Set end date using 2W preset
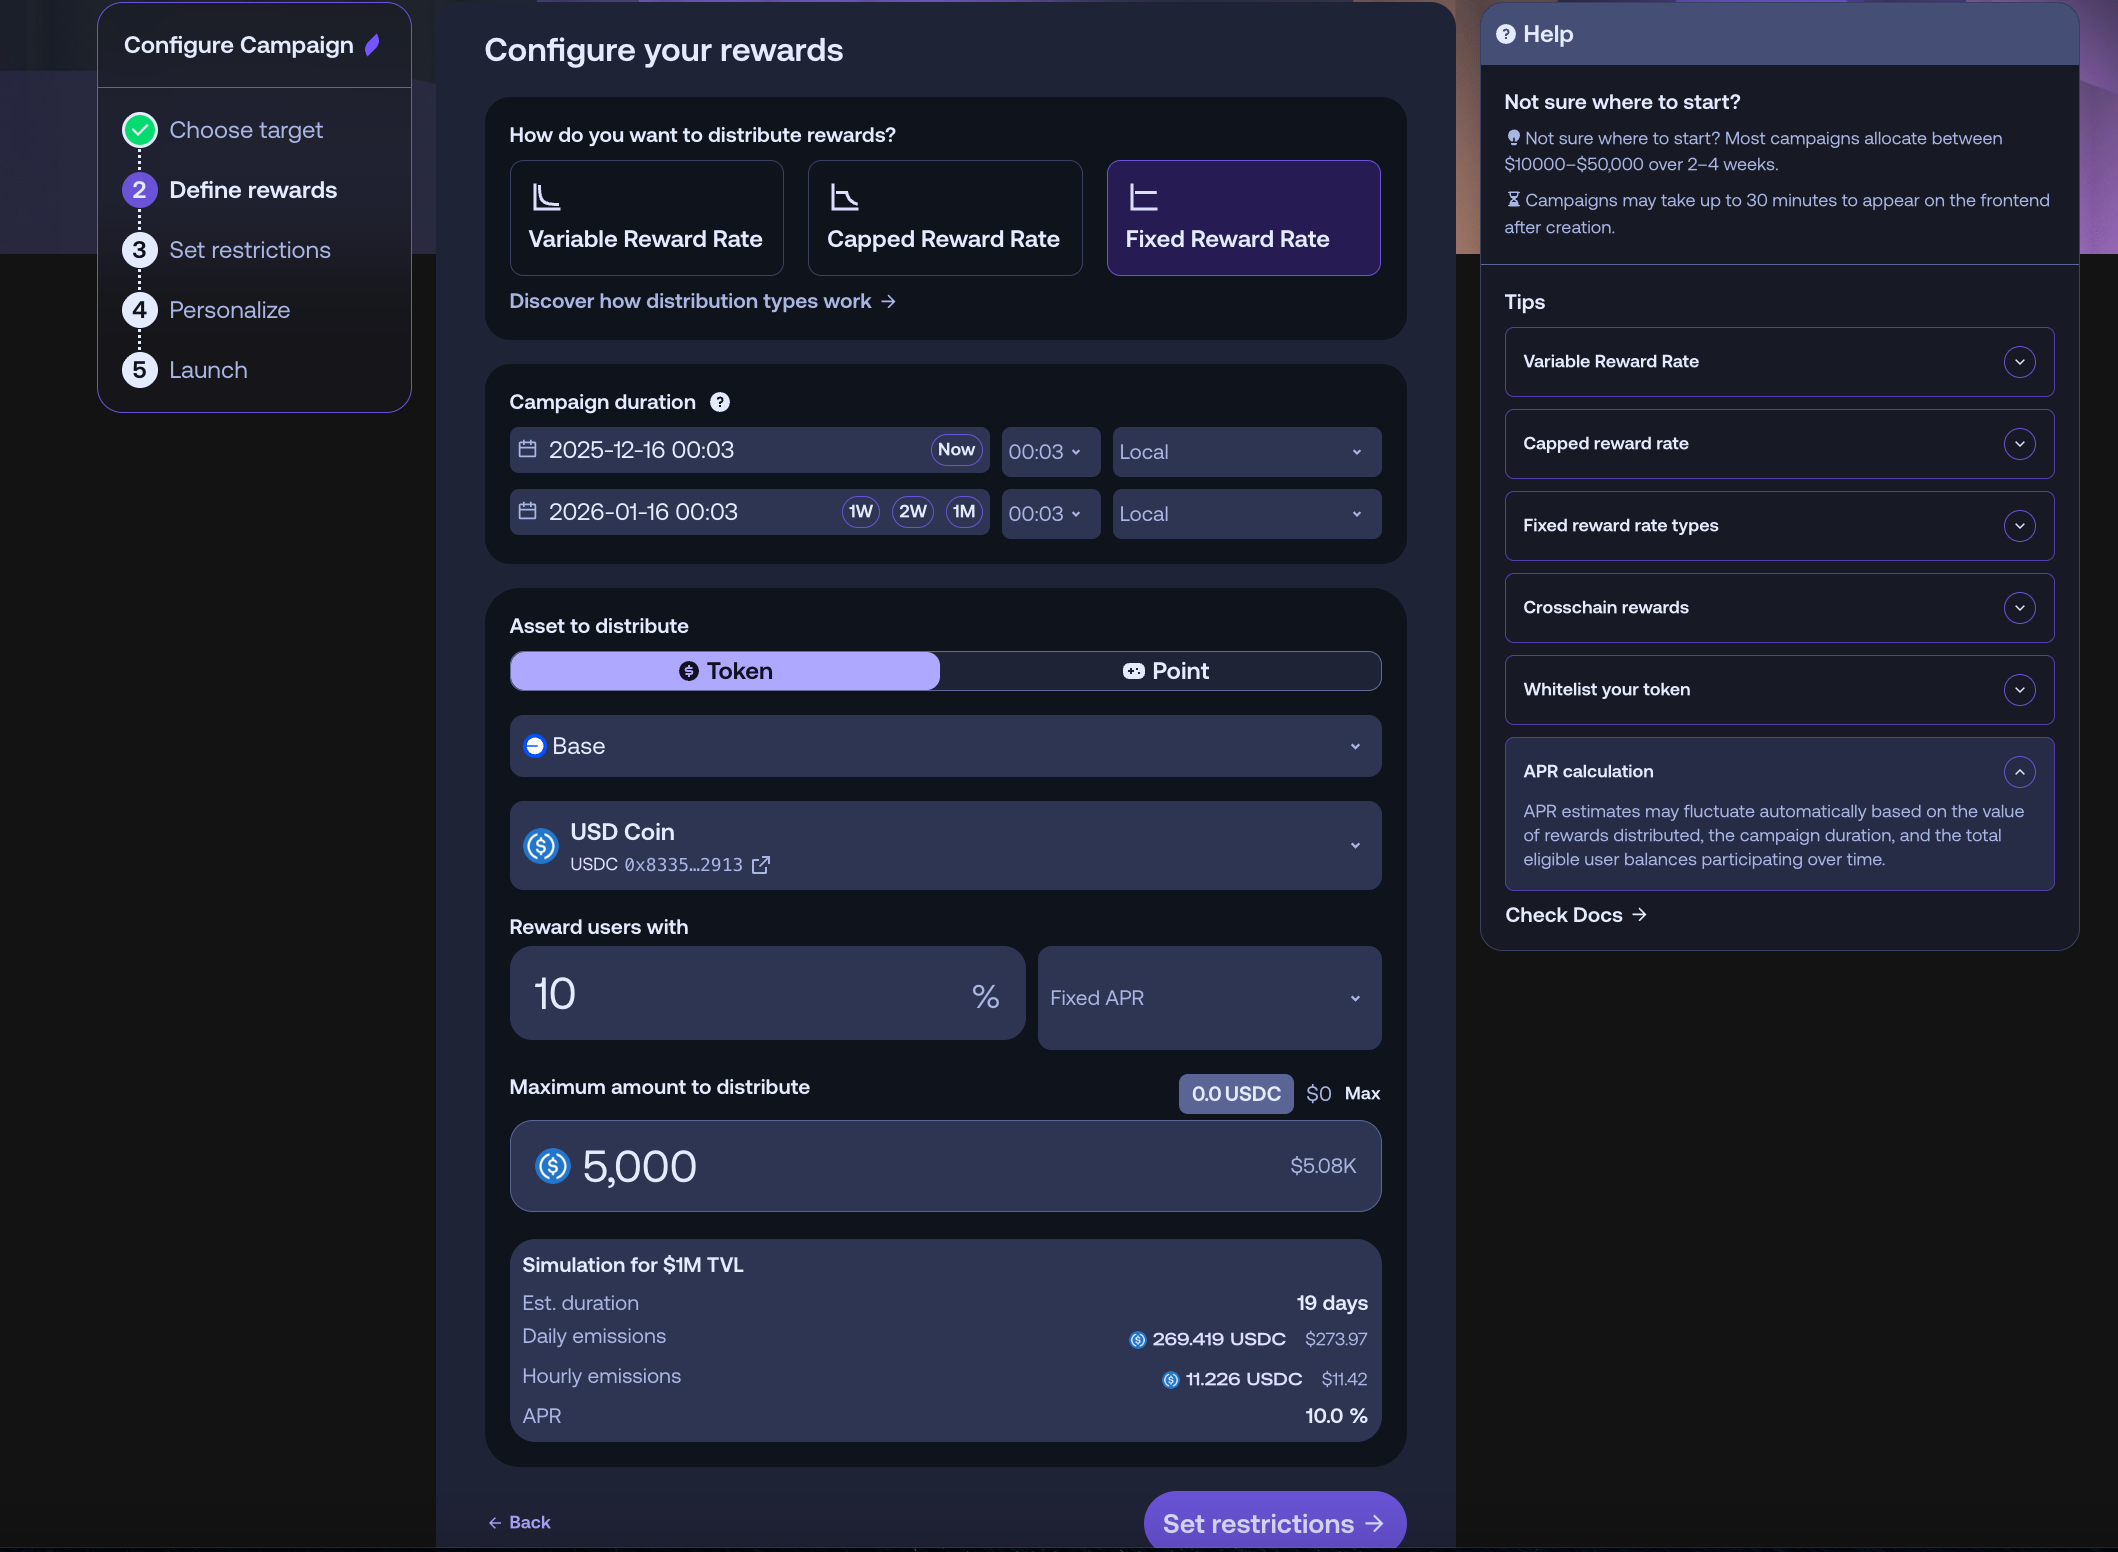The width and height of the screenshot is (2118, 1552). (911, 512)
